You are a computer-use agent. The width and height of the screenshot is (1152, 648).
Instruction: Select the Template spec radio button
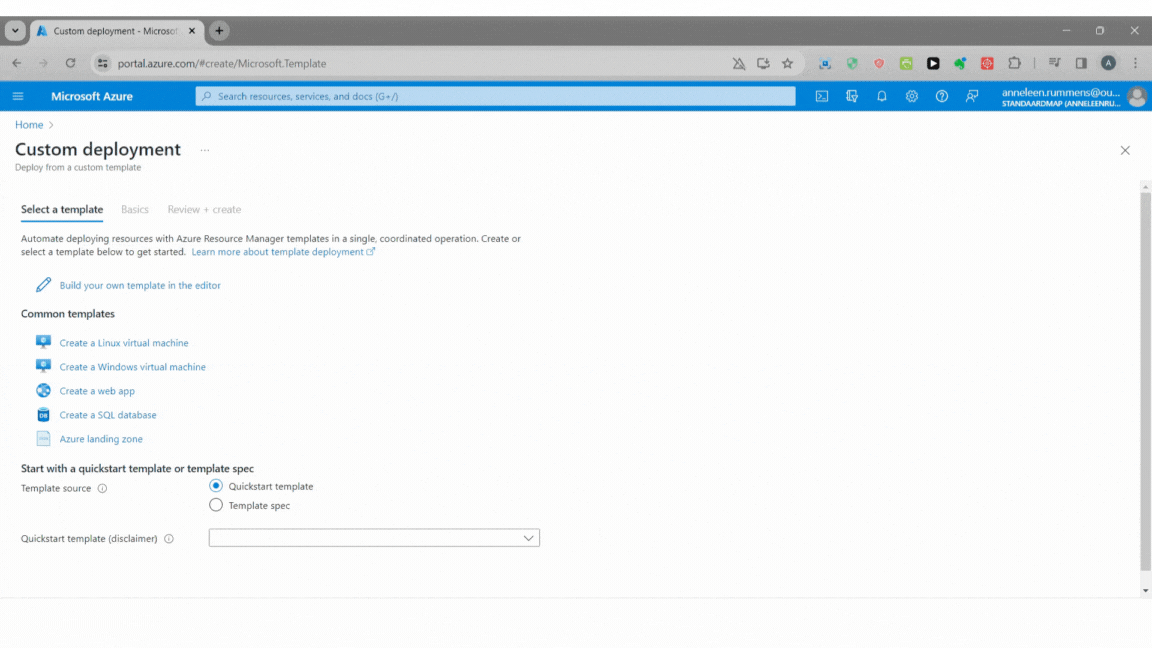tap(216, 505)
